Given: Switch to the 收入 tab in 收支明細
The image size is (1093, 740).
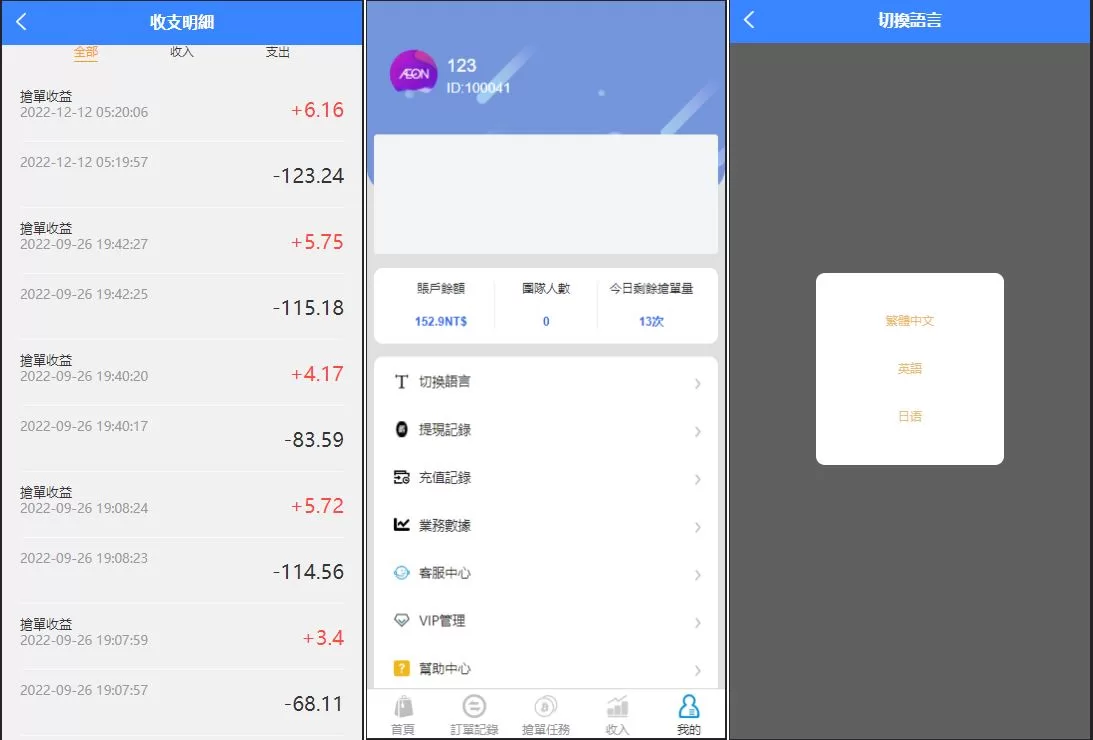Looking at the screenshot, I should click(x=182, y=52).
